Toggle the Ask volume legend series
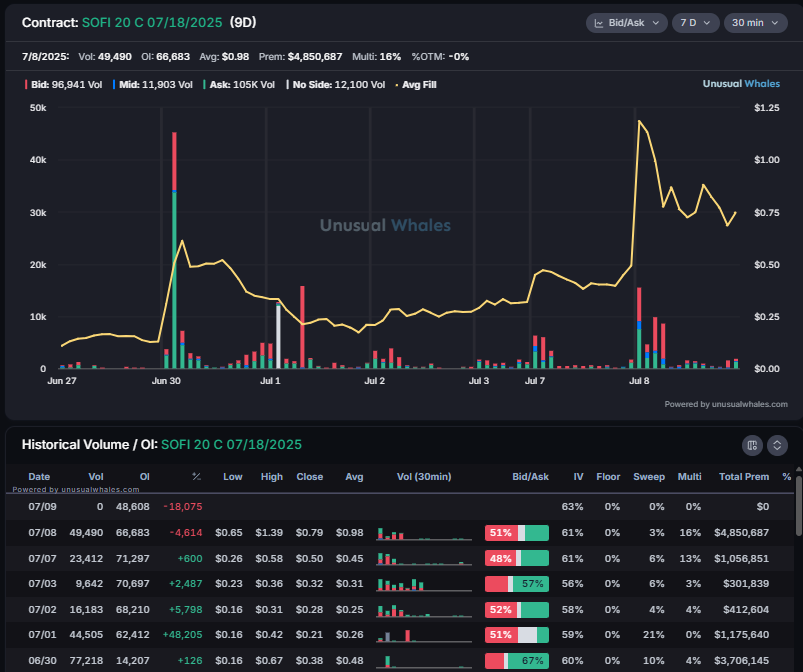The height and width of the screenshot is (672, 803). click(239, 85)
